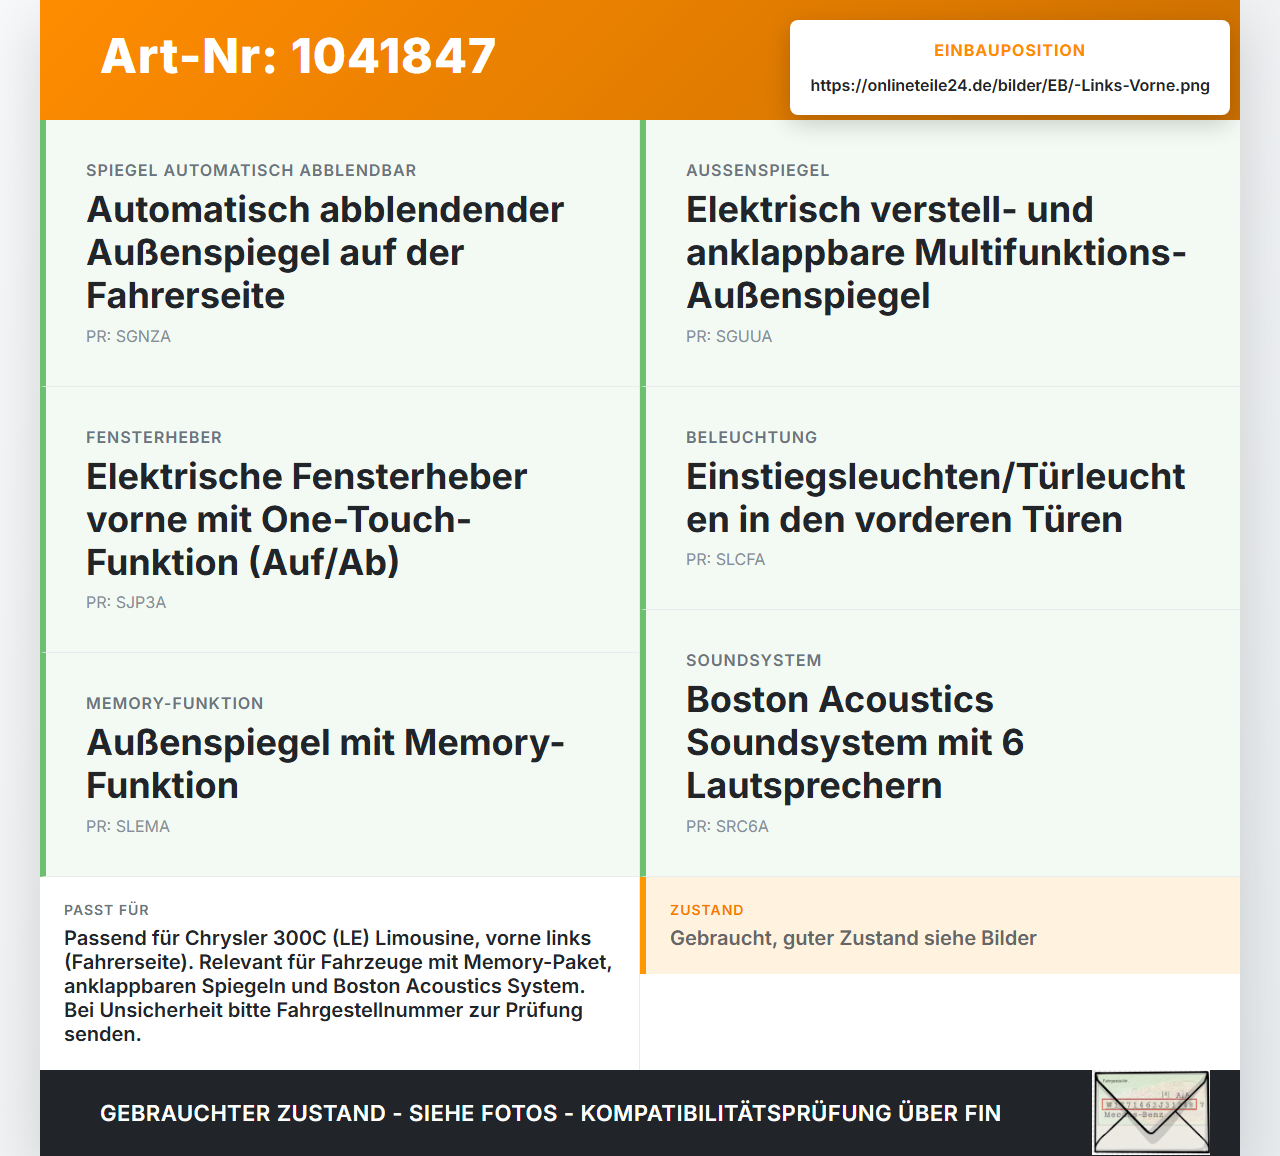1280x1156 pixels.
Task: Click the Zustand condition box
Action: [x=940, y=925]
